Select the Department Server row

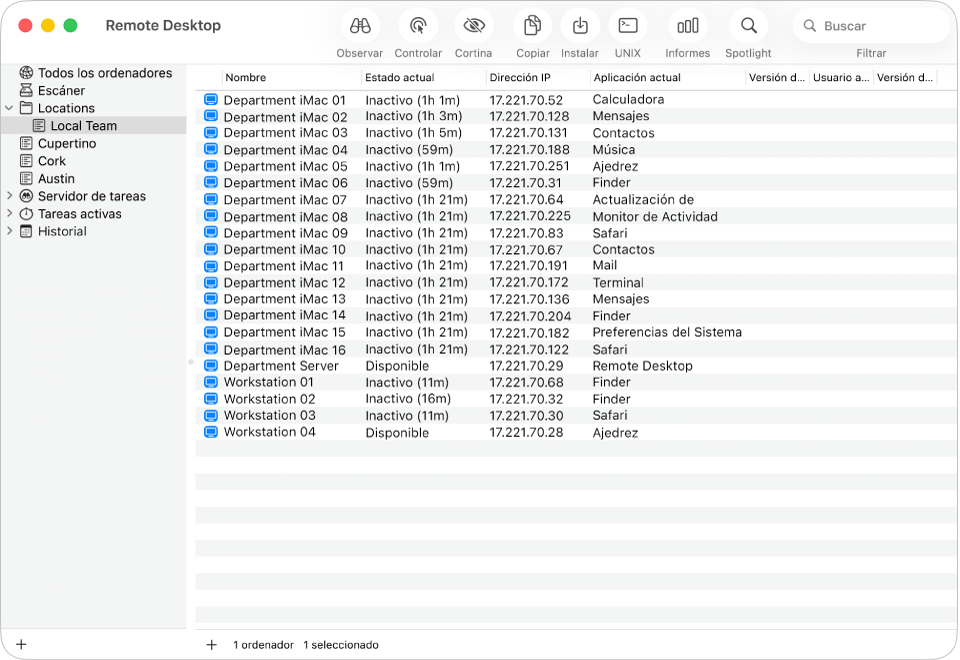(280, 365)
